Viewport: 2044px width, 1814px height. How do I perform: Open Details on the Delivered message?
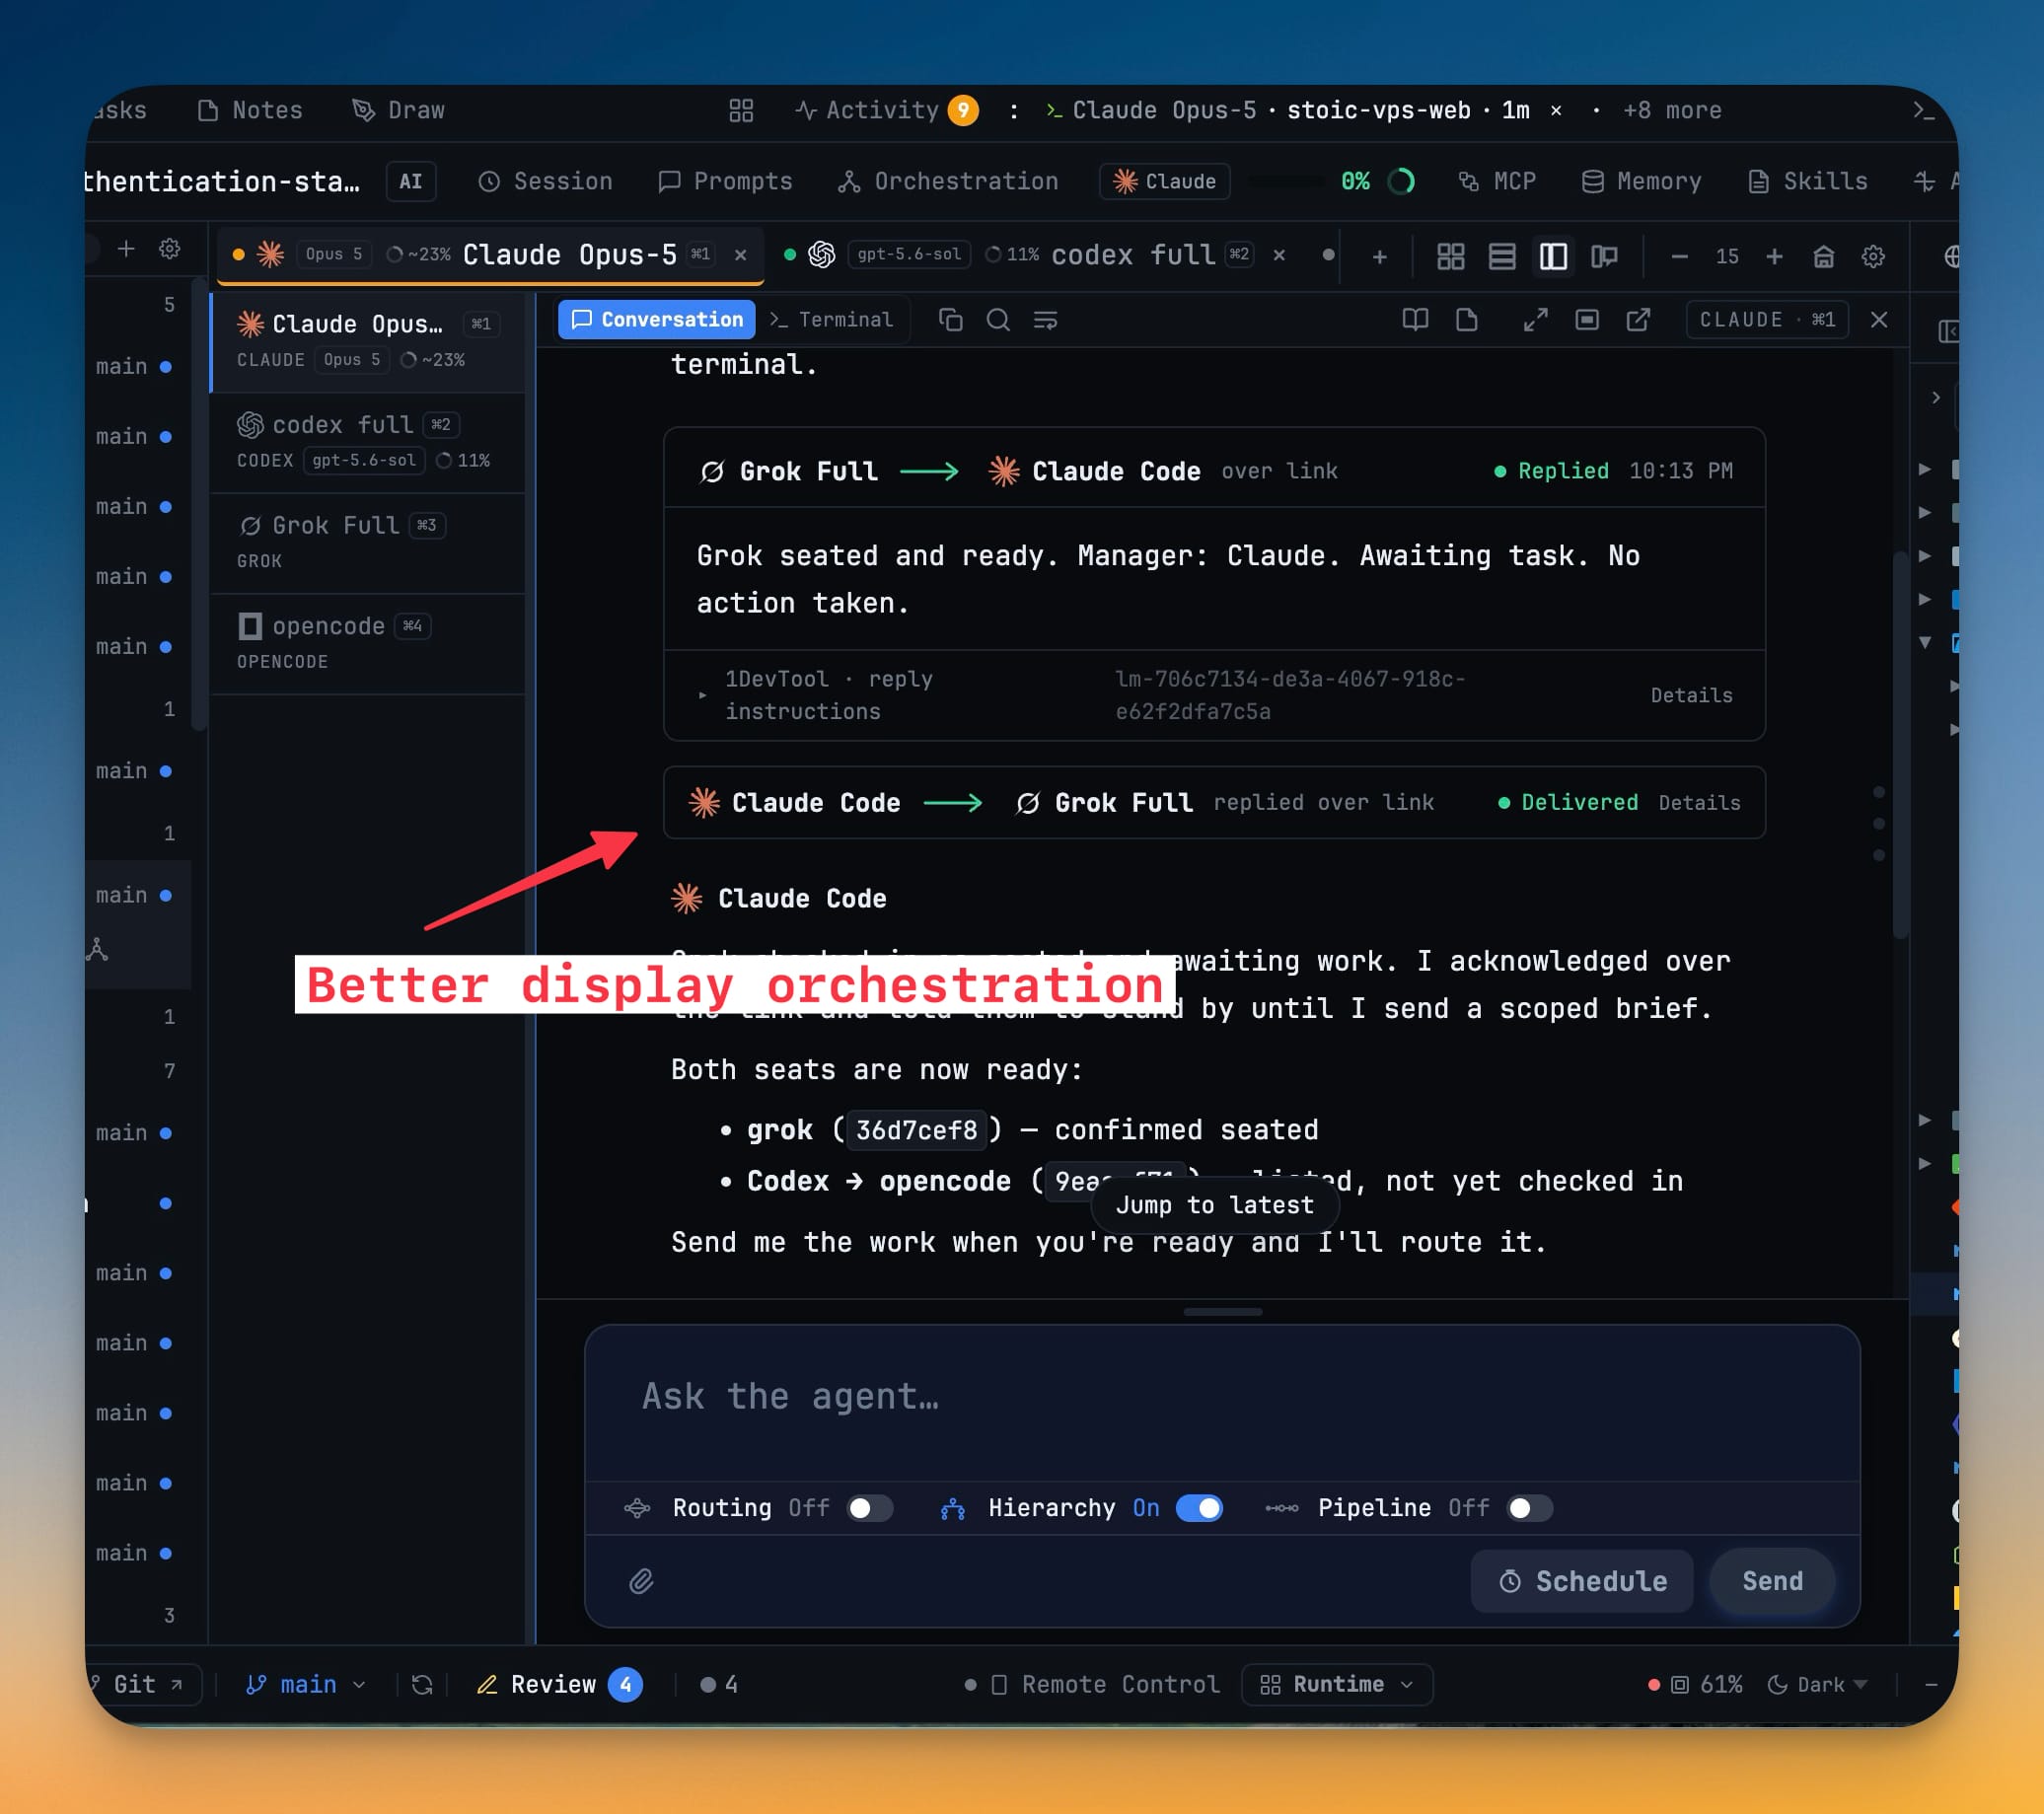(x=1700, y=802)
